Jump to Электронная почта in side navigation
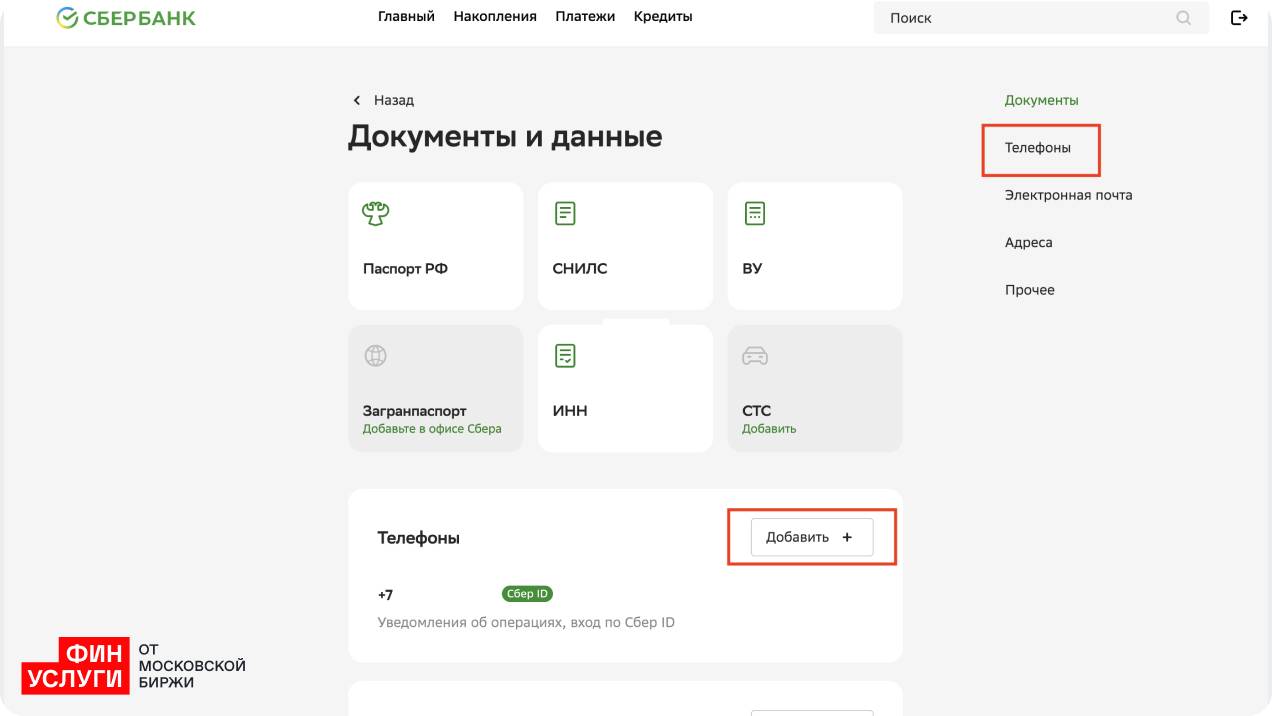Screen dimensions: 1272x716 [1068, 195]
